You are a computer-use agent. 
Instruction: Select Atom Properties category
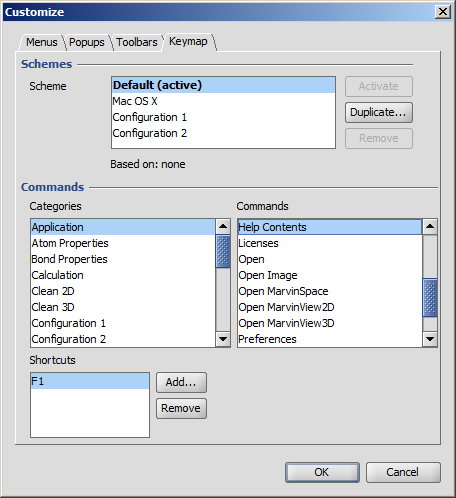(123, 243)
